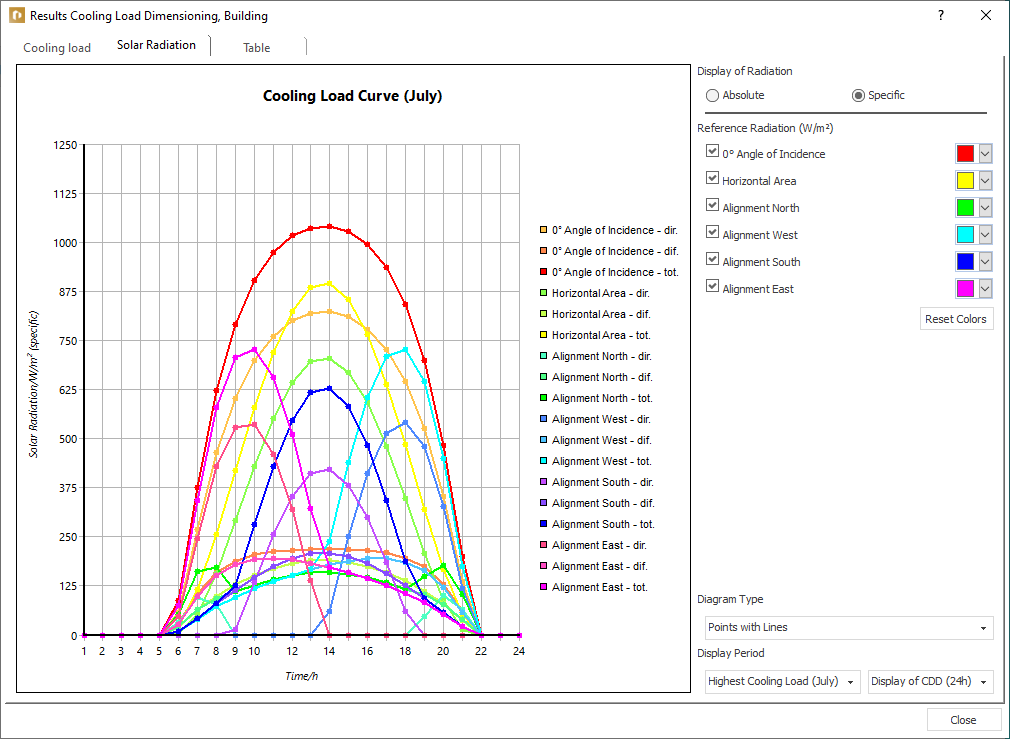
Task: Expand color dropdown arrow for Alignment North
Action: [x=985, y=207]
